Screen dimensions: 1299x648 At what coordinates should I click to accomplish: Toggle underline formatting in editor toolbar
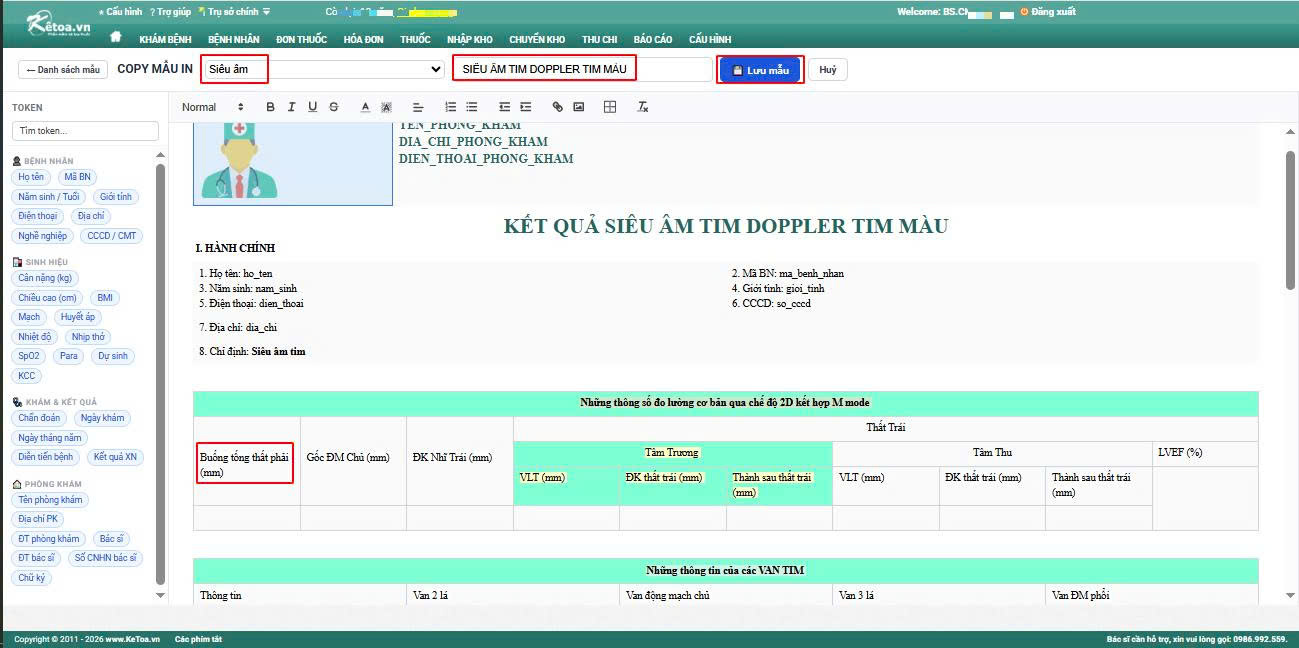312,107
